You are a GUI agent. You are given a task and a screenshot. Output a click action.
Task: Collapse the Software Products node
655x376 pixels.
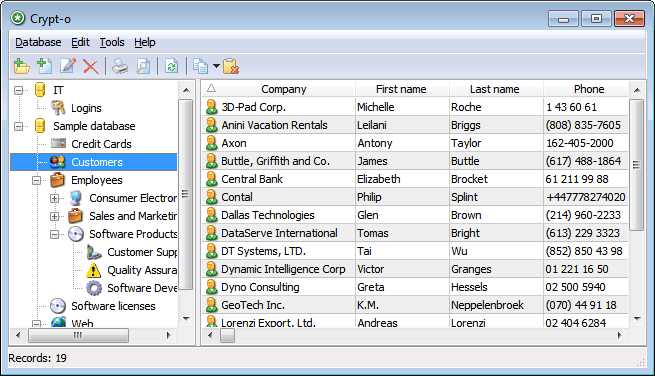coord(54,234)
